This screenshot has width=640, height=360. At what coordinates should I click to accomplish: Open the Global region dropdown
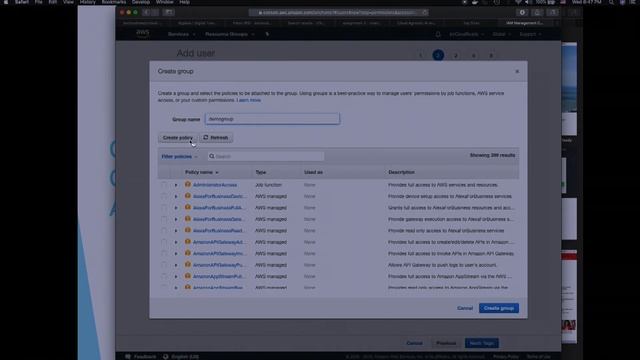501,34
